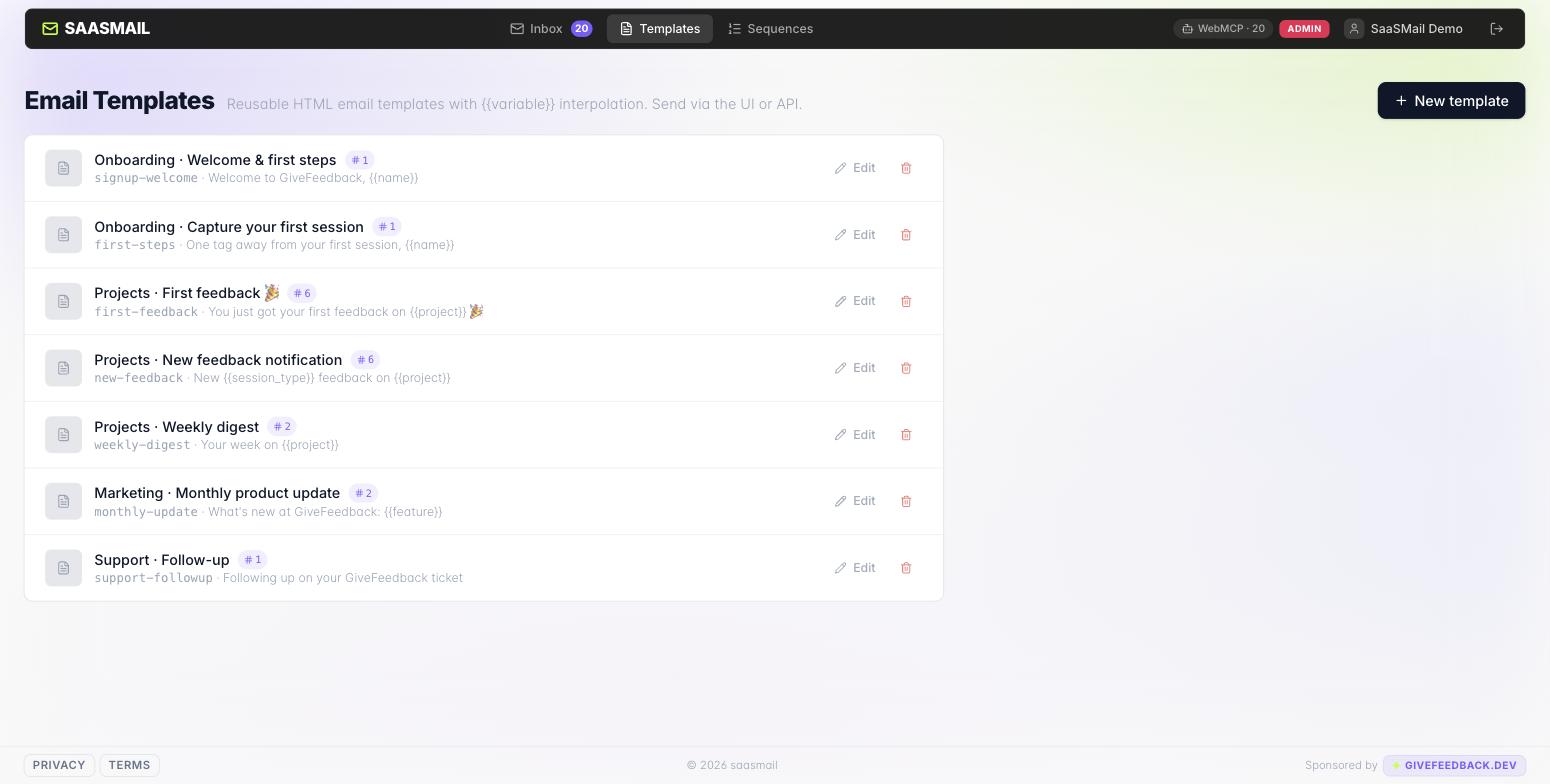The width and height of the screenshot is (1550, 784).
Task: Click the WebMCP · 20 badge
Action: [1223, 29]
